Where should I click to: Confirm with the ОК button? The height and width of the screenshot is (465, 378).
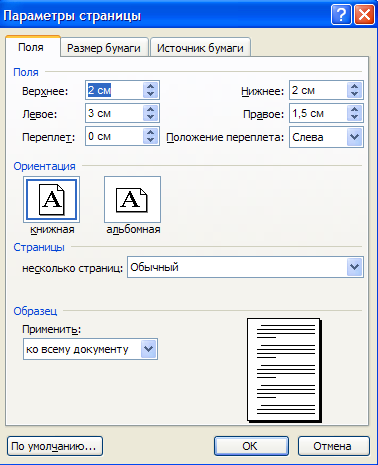(x=251, y=446)
